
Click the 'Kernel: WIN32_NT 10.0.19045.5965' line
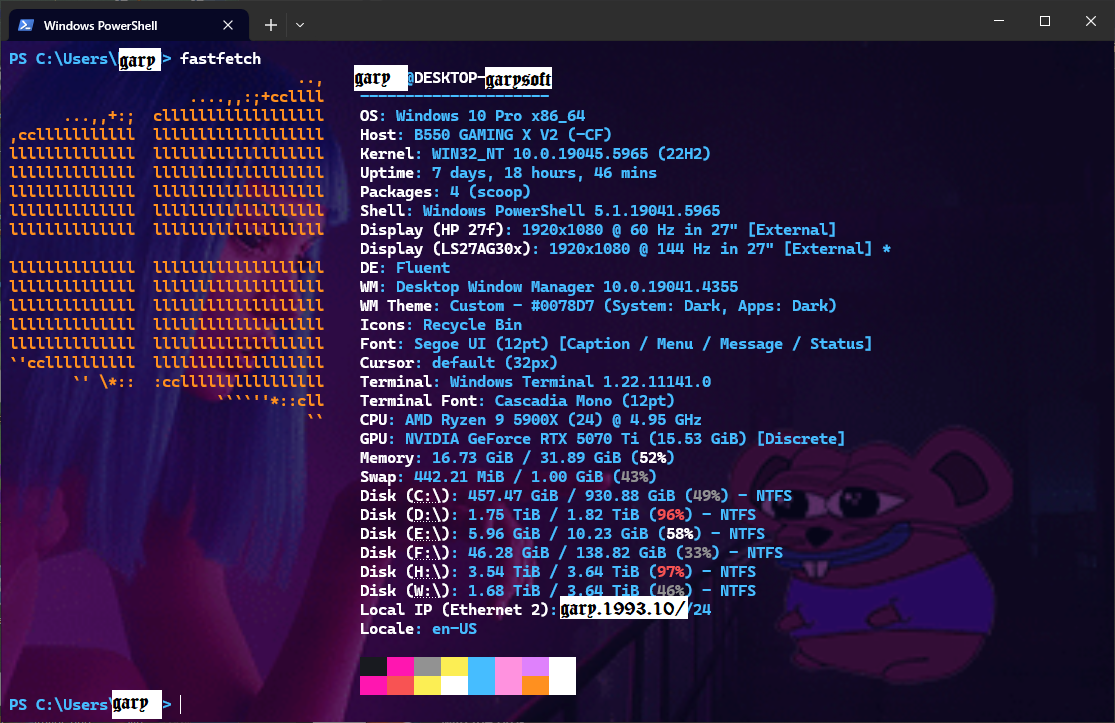535,154
